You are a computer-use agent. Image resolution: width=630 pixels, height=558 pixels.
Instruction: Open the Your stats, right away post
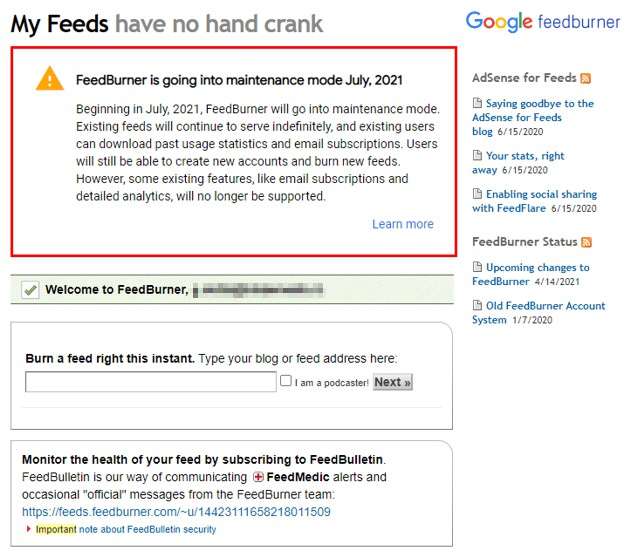point(524,156)
